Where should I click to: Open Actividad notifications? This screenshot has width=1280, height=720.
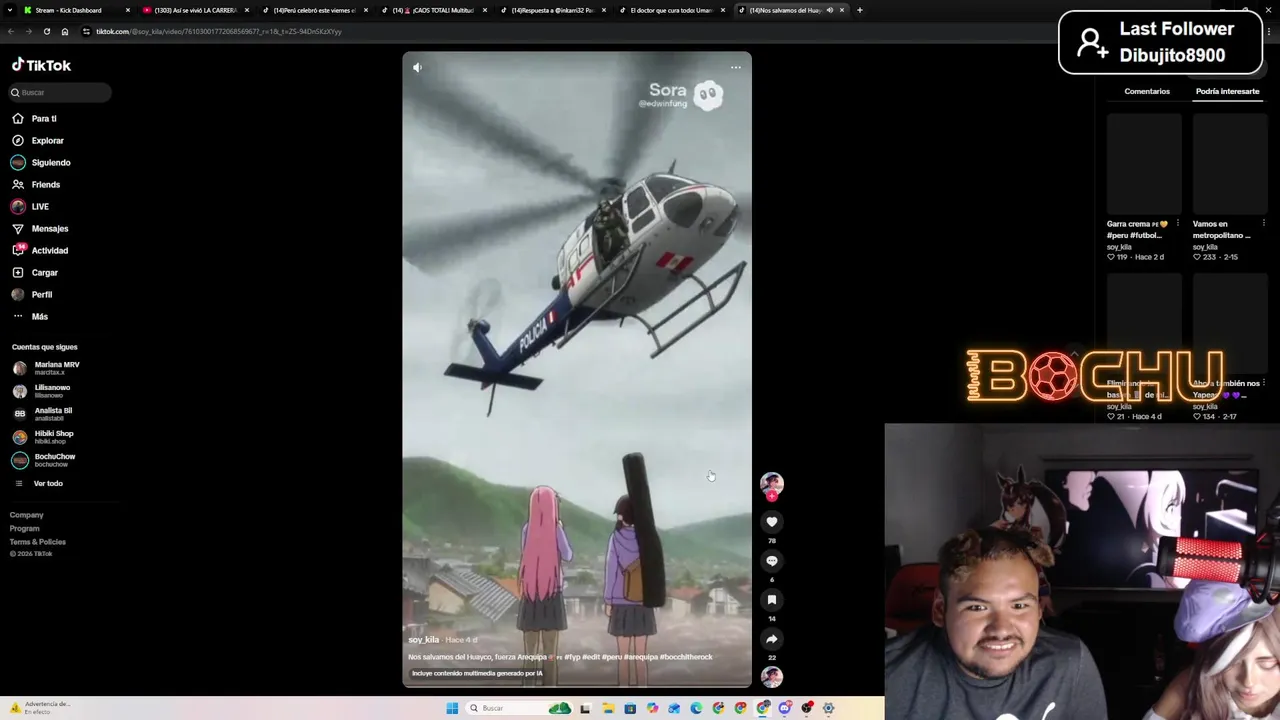pyautogui.click(x=49, y=250)
